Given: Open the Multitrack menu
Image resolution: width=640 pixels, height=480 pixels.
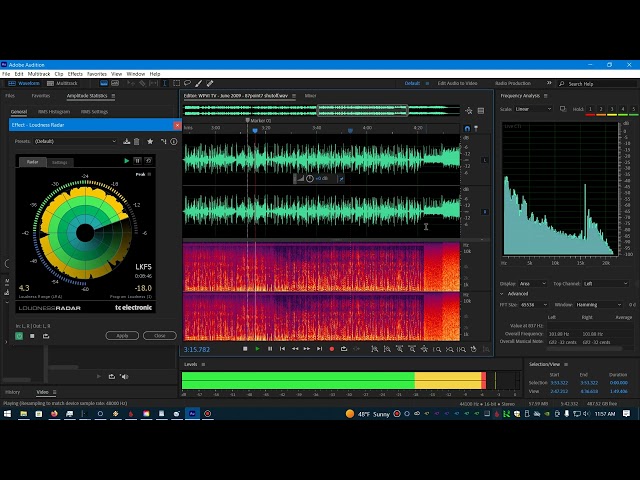Looking at the screenshot, I should point(39,74).
